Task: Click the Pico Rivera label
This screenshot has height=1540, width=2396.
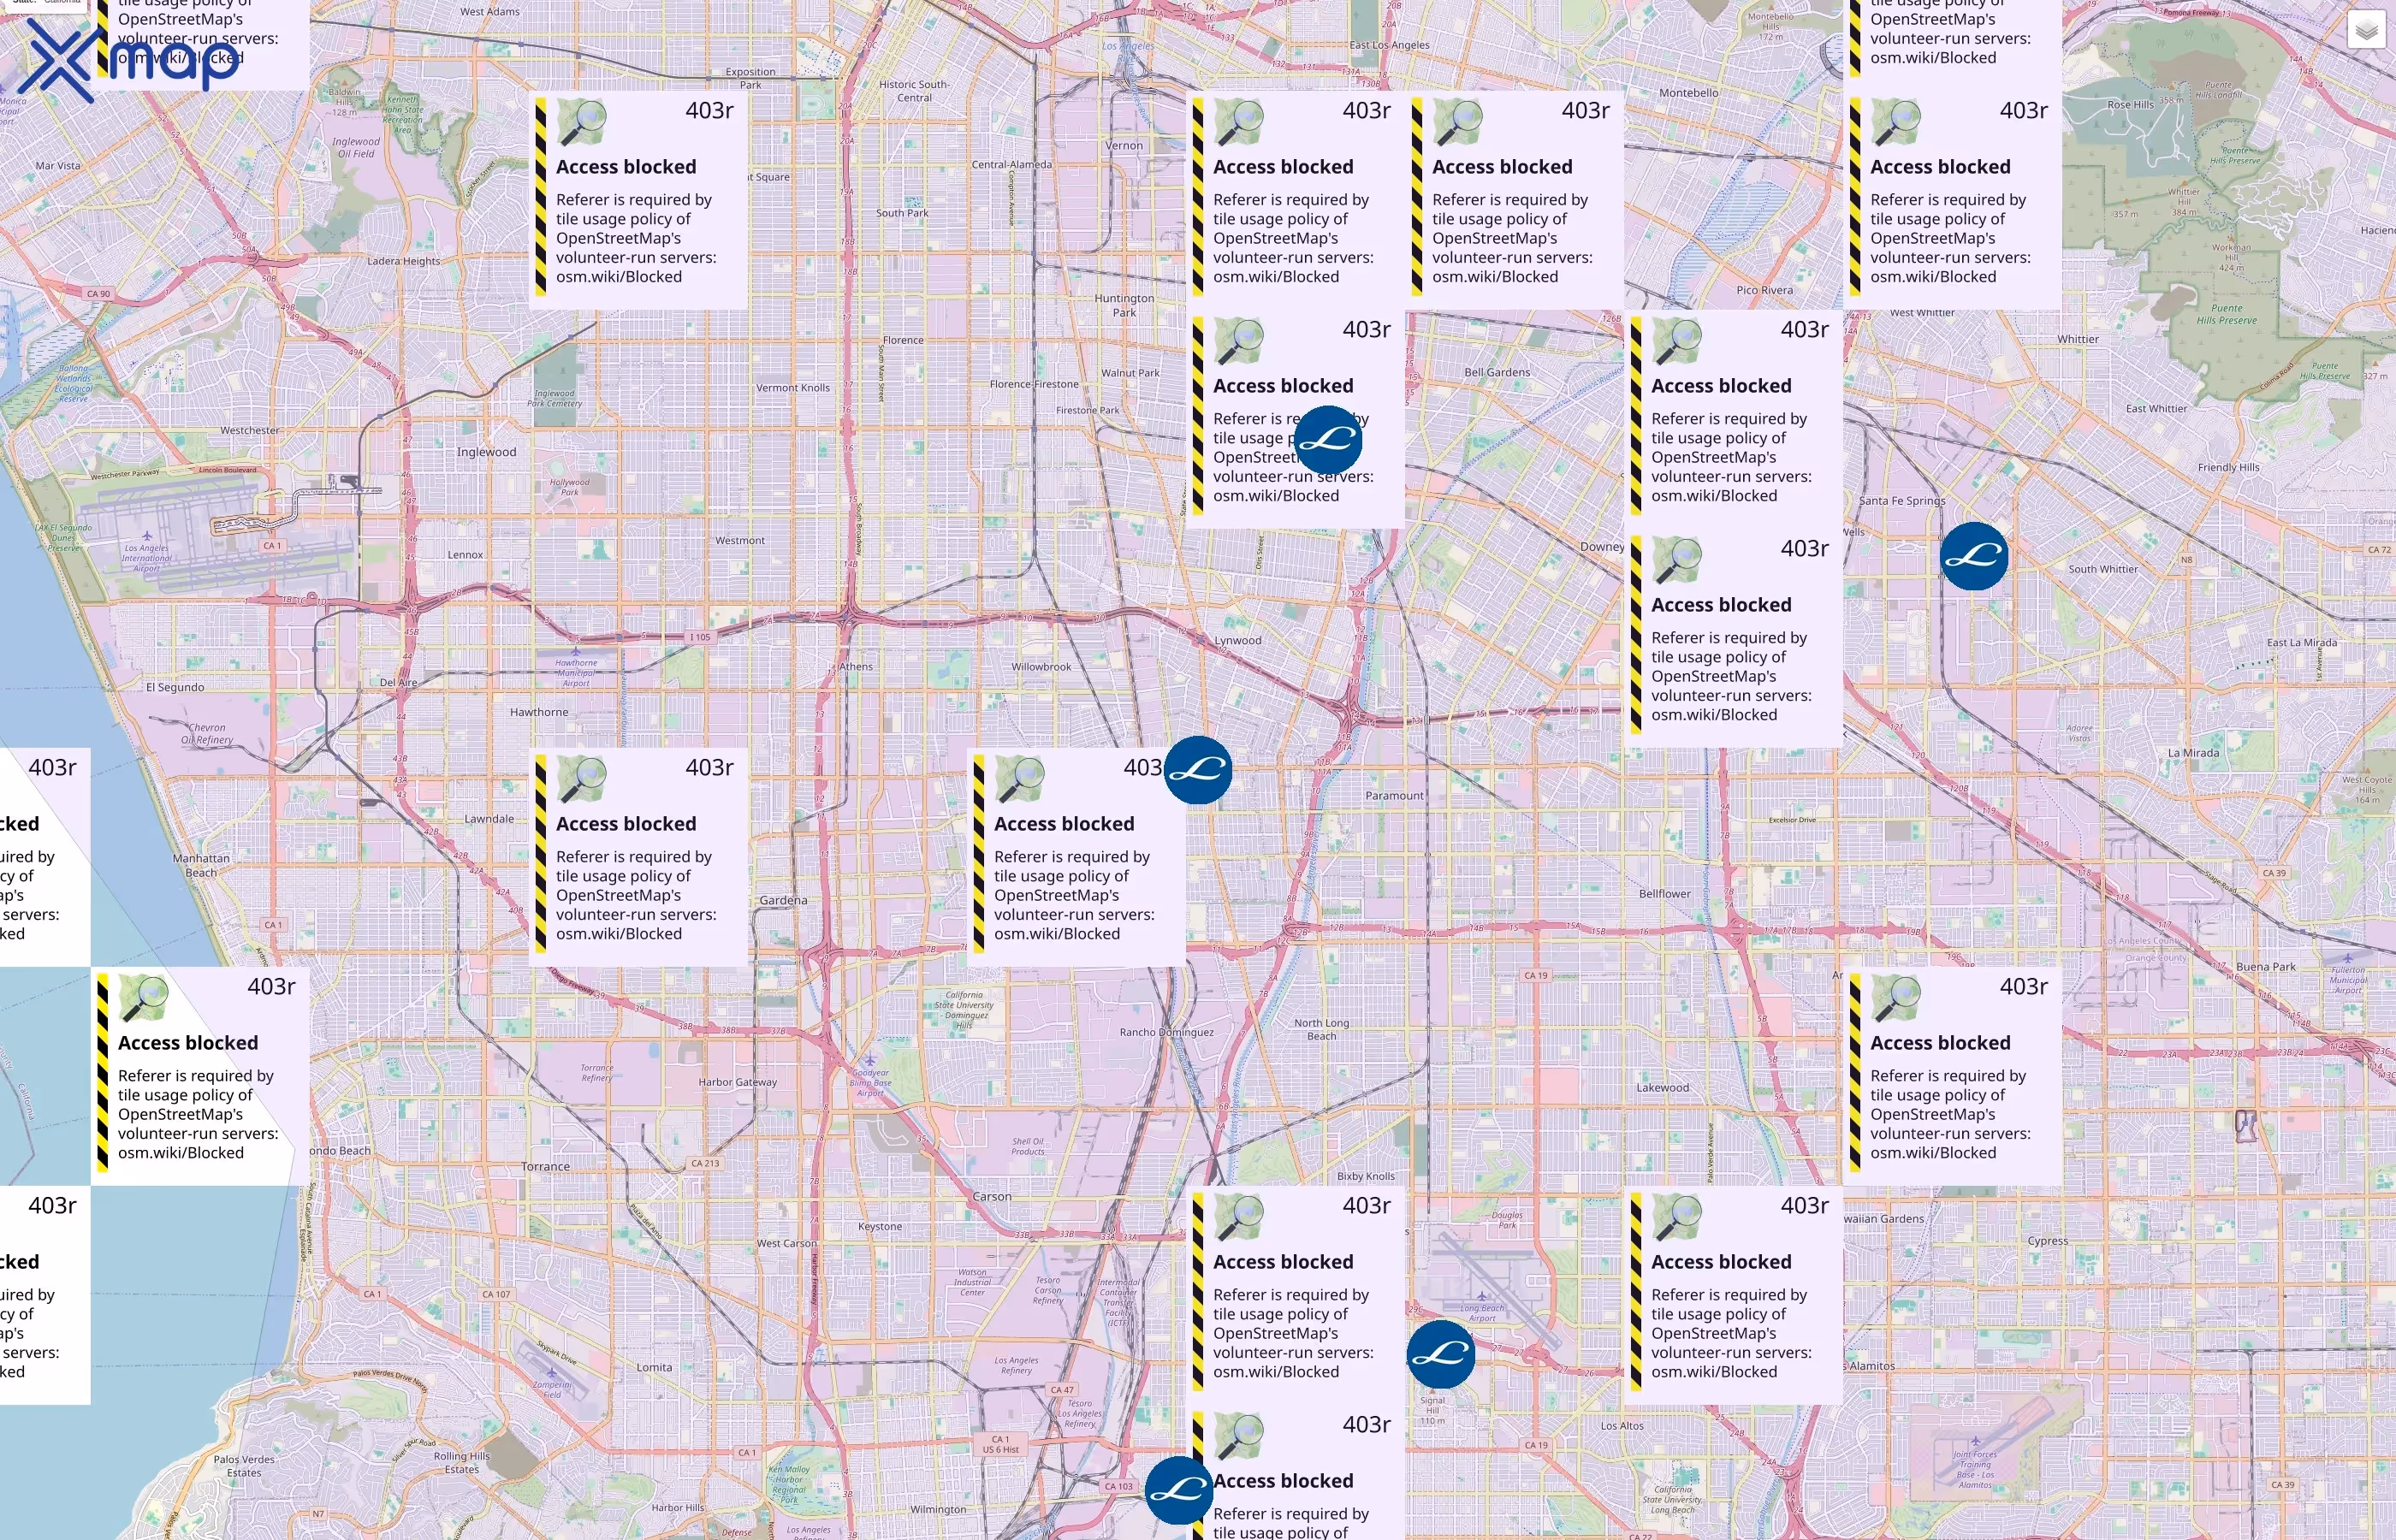Action: point(1765,290)
